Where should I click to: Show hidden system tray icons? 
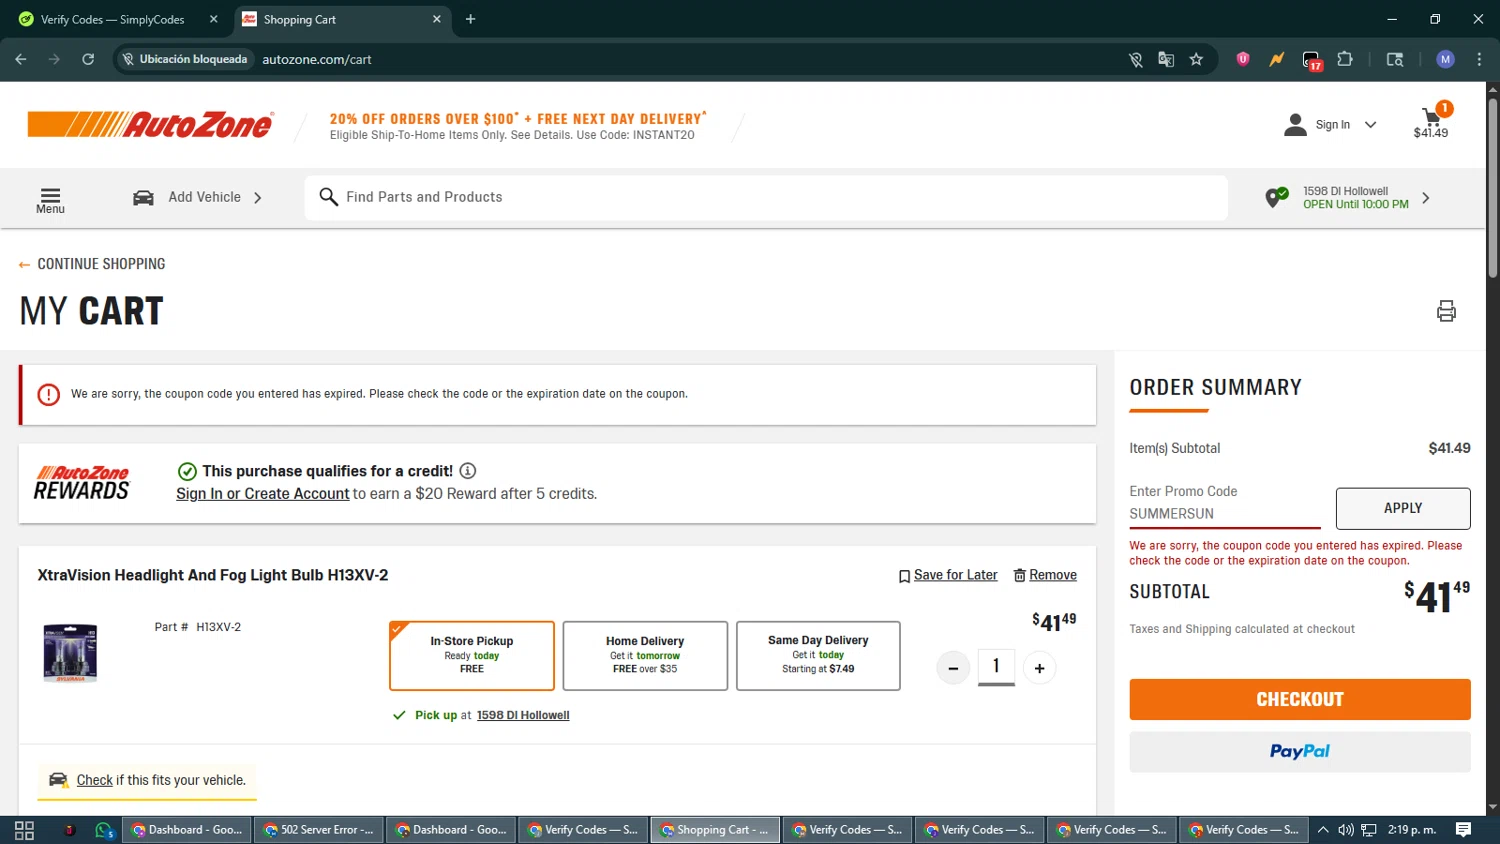[x=1323, y=830]
